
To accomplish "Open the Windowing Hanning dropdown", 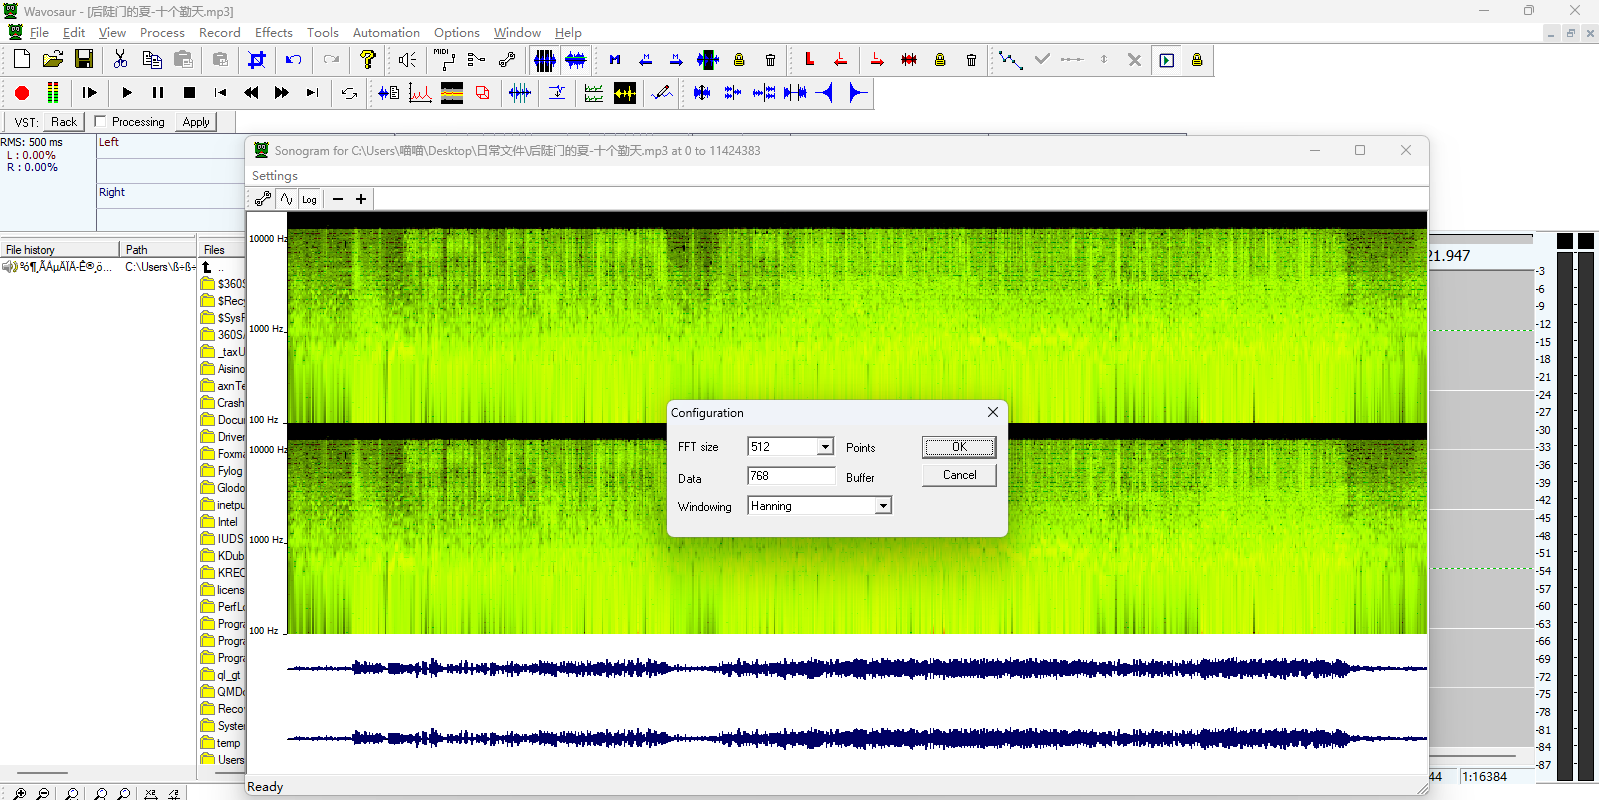I will pos(883,506).
